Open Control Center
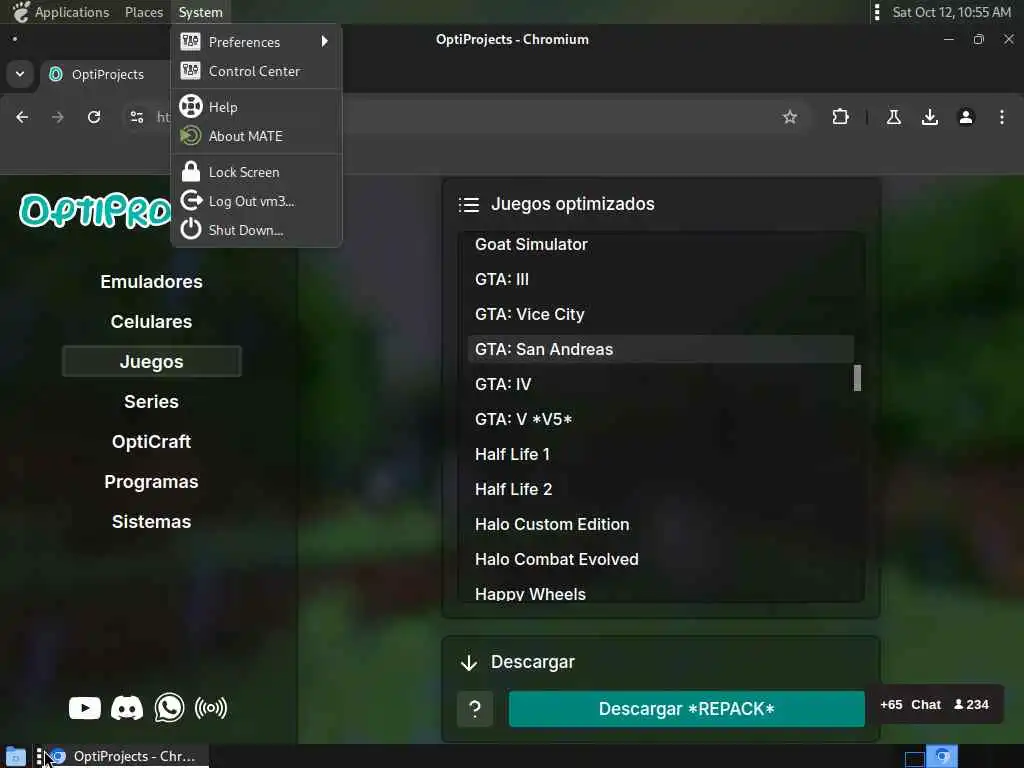 pyautogui.click(x=256, y=71)
